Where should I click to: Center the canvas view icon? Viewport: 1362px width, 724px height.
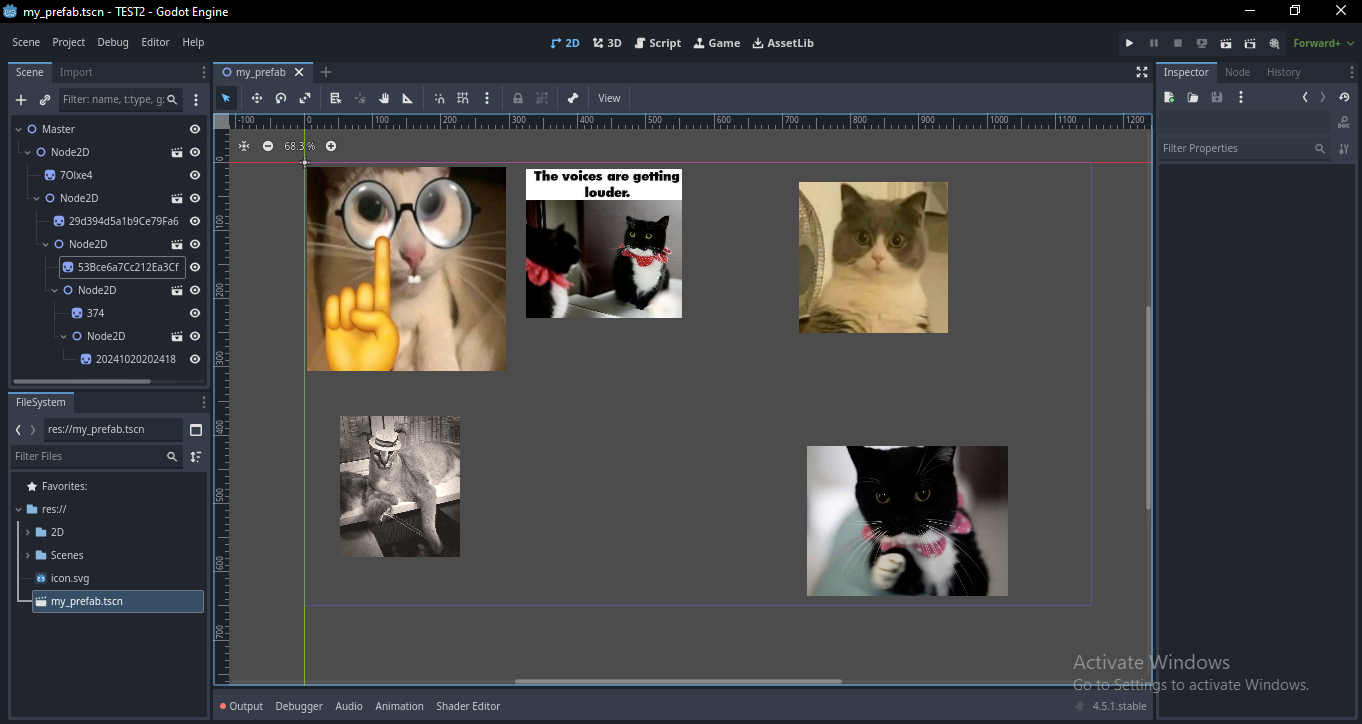coord(244,146)
